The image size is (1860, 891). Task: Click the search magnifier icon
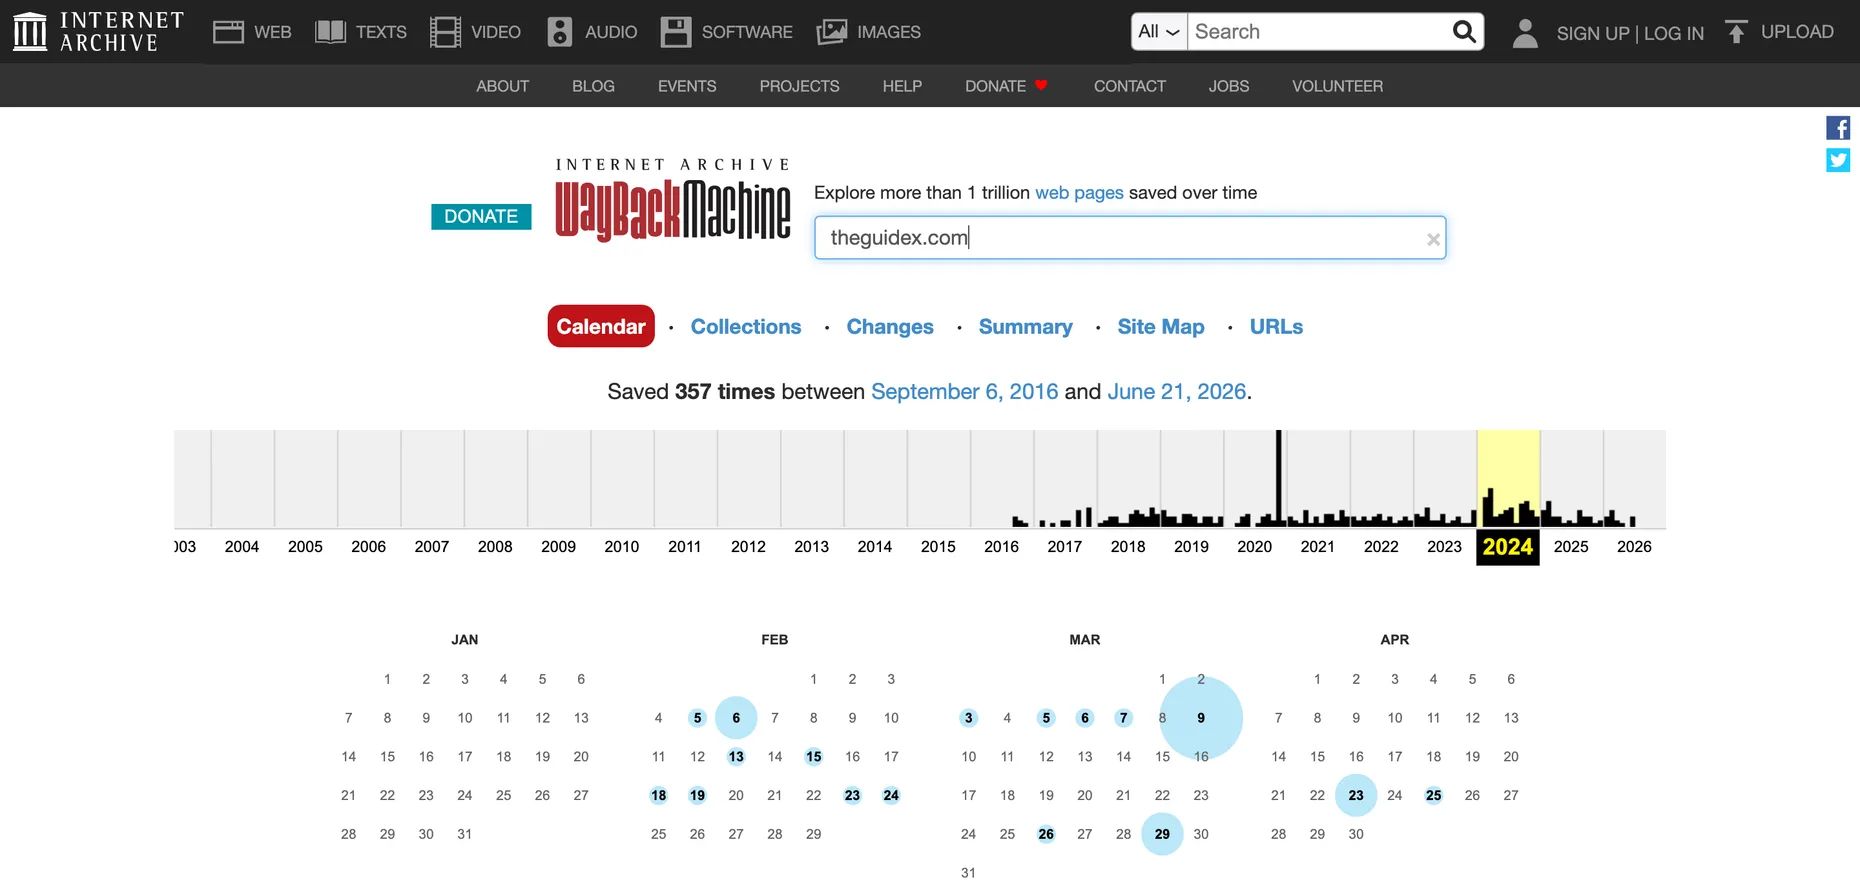[1464, 32]
